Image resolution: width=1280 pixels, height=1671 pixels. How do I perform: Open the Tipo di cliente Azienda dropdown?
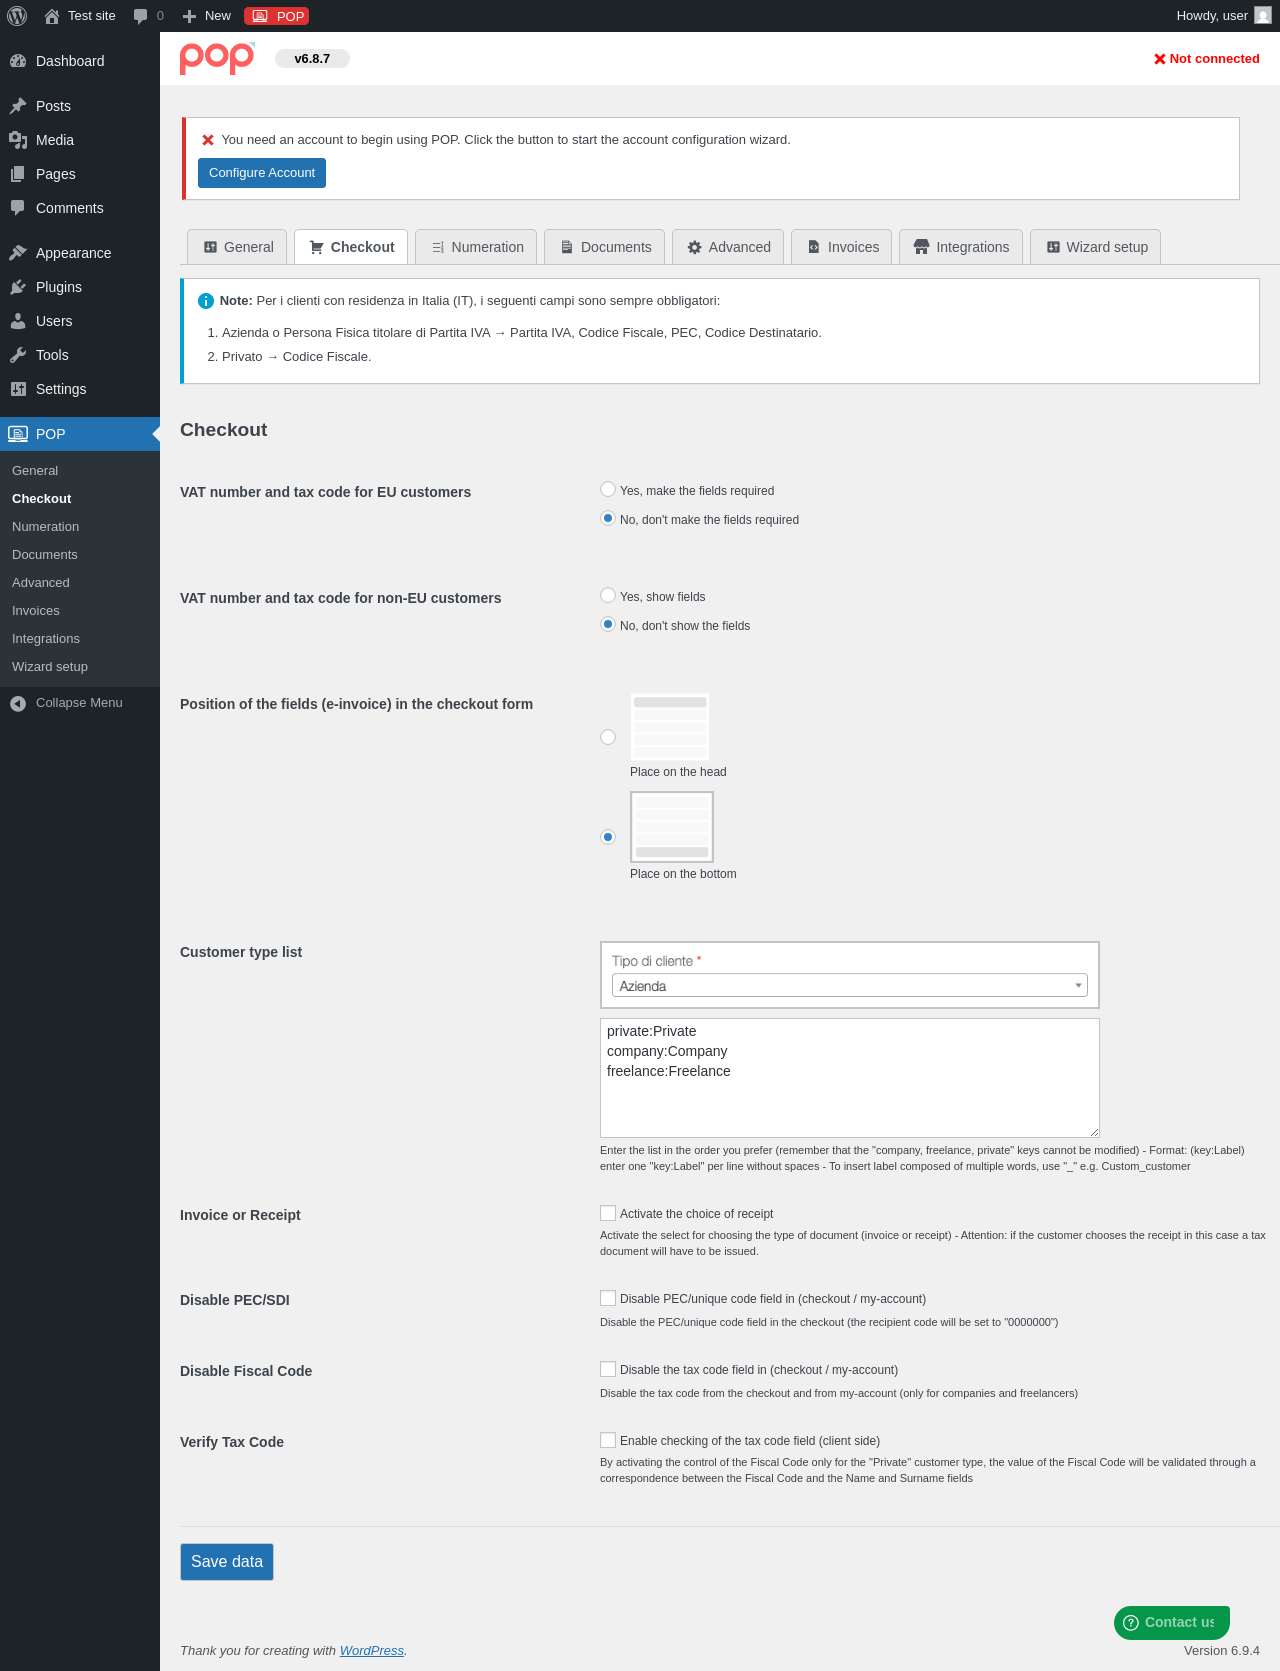coord(850,986)
